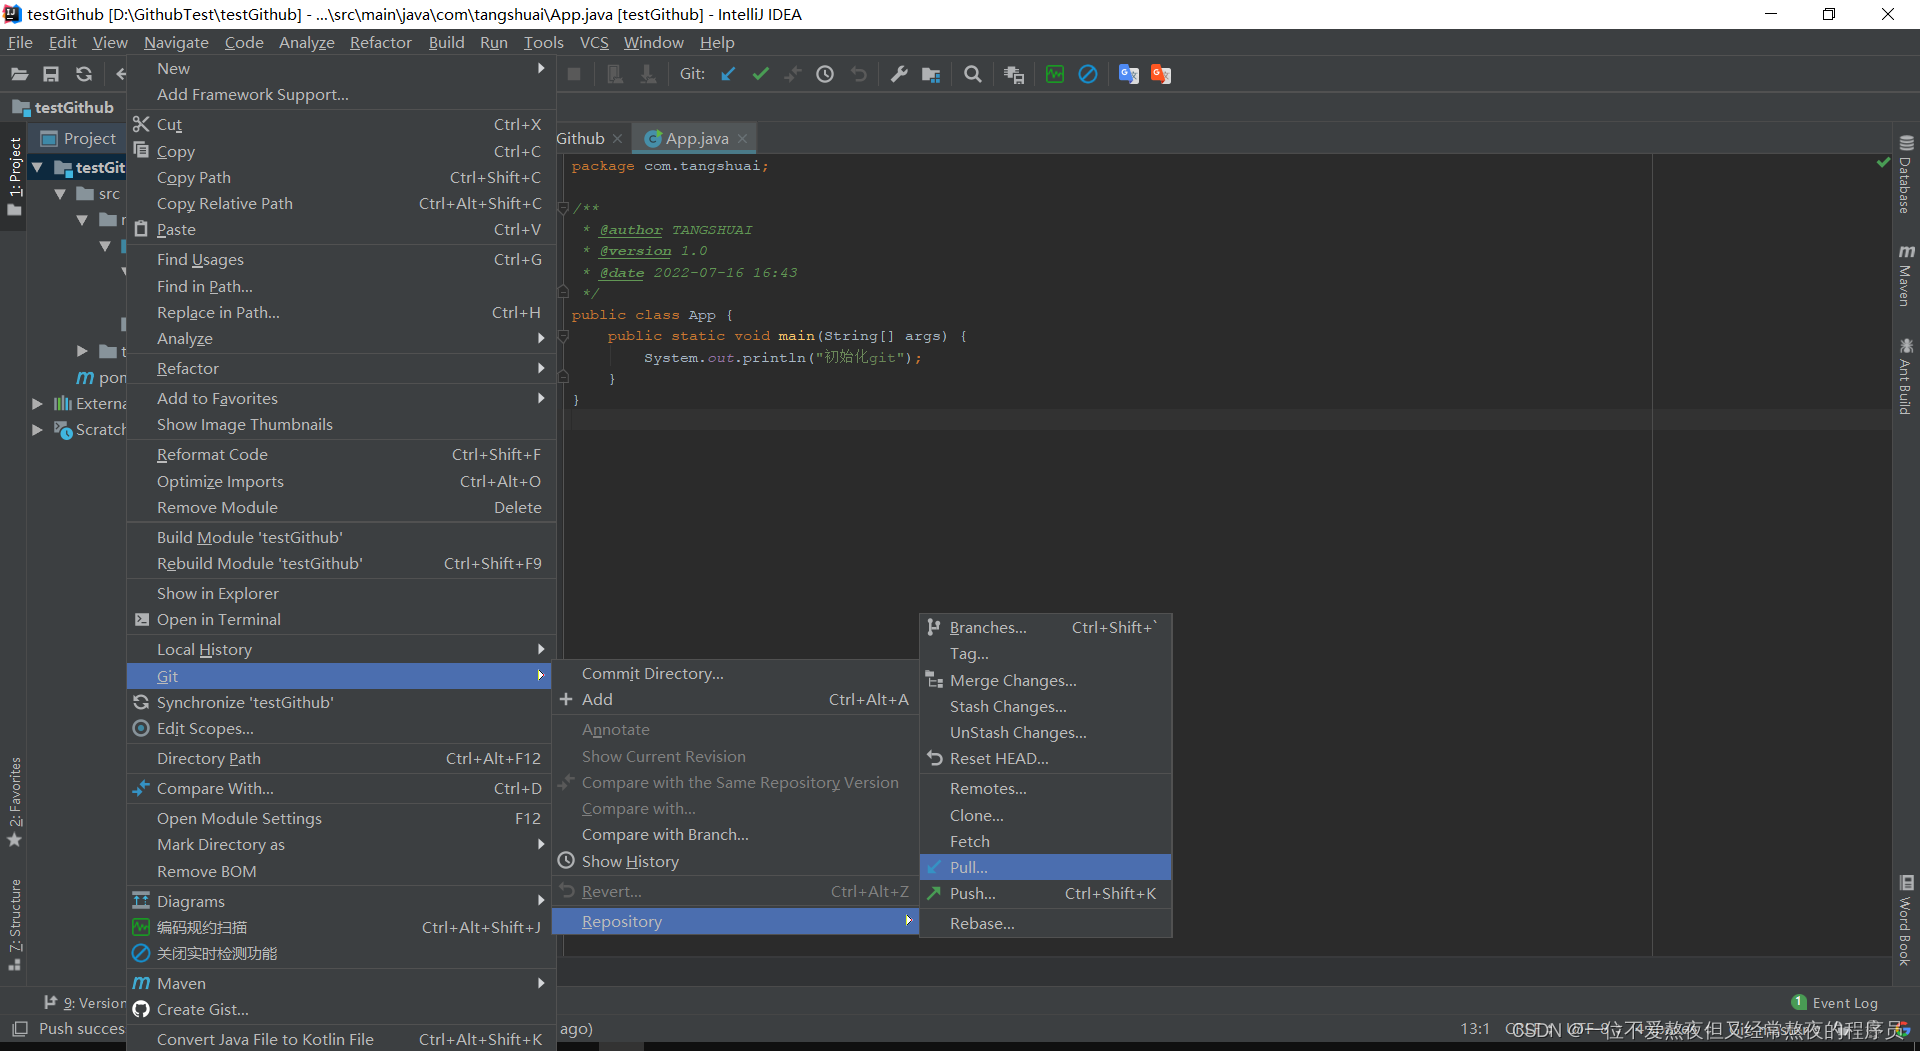The image size is (1920, 1051).
Task: Select Reset HEAD... menu entry
Action: (x=1045, y=759)
